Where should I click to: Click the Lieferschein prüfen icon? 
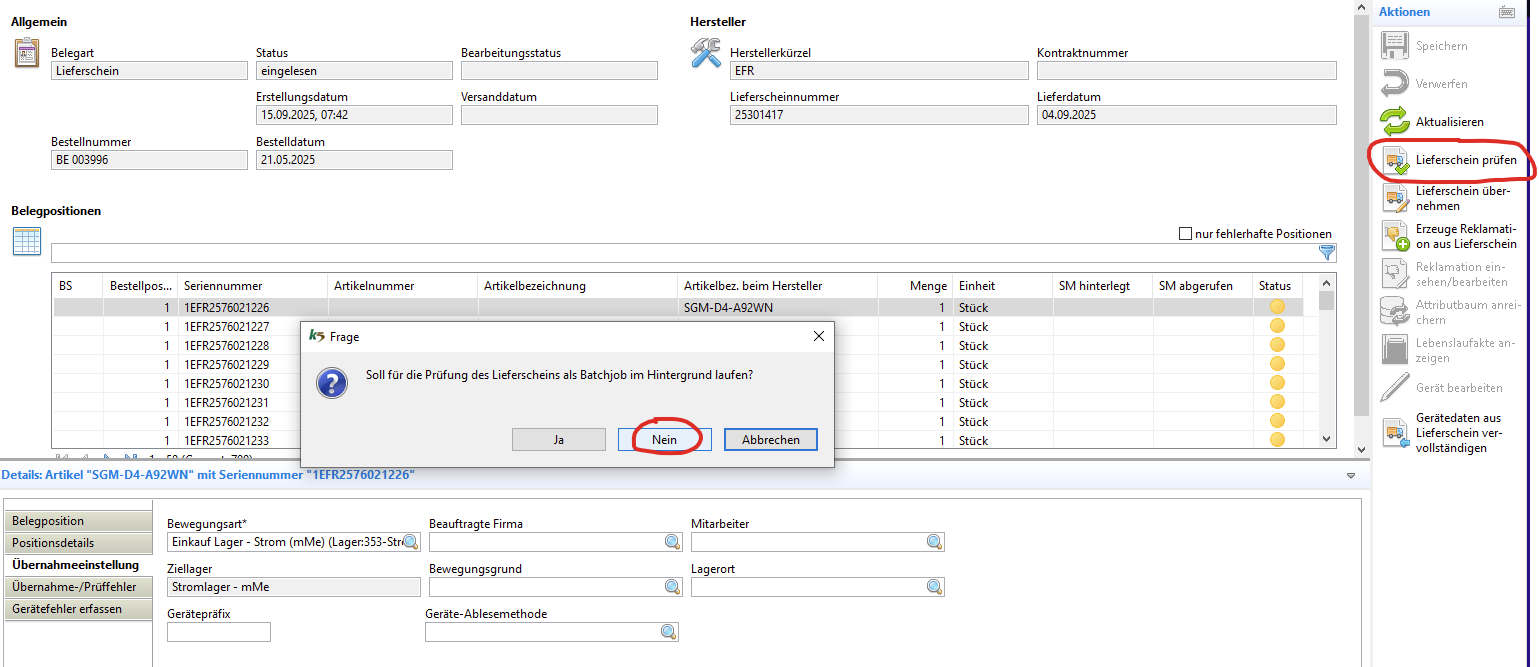click(x=1395, y=160)
